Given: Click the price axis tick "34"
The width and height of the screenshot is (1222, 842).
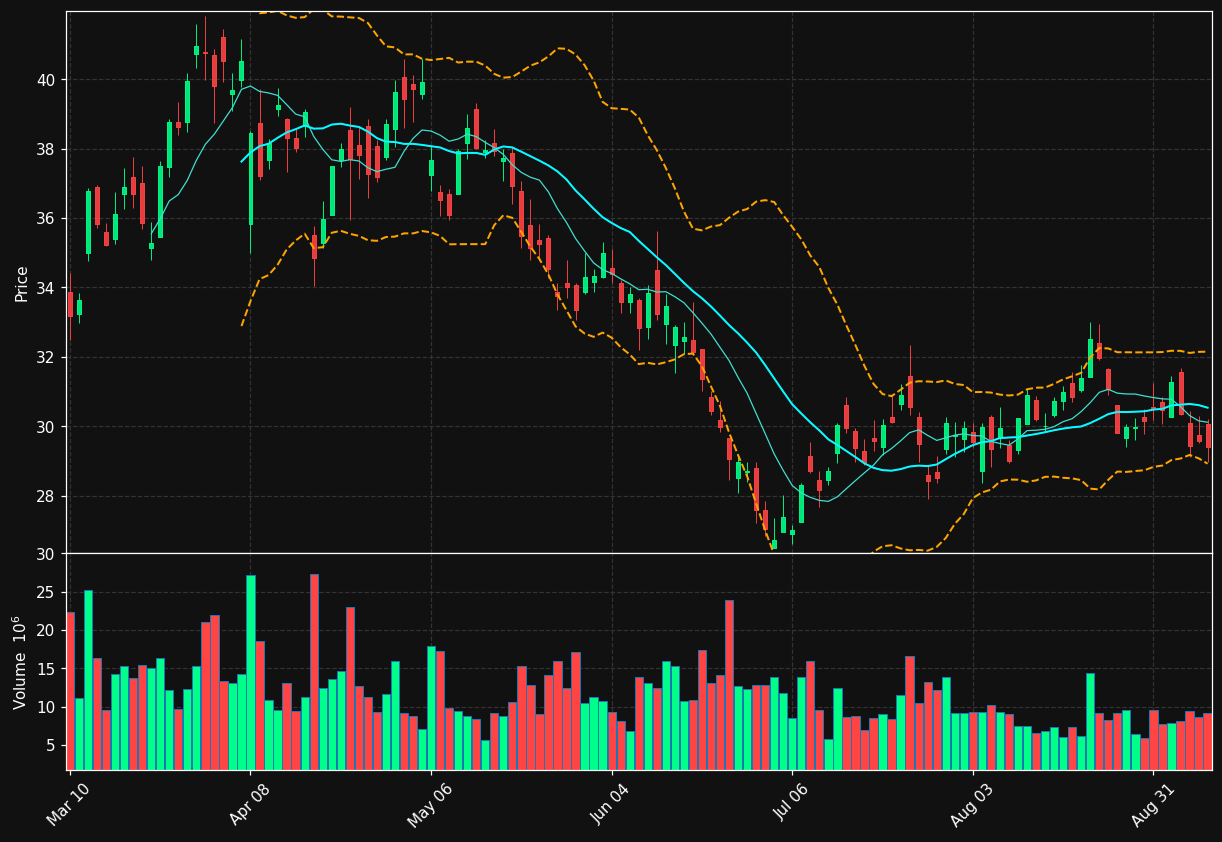Looking at the screenshot, I should [x=47, y=289].
